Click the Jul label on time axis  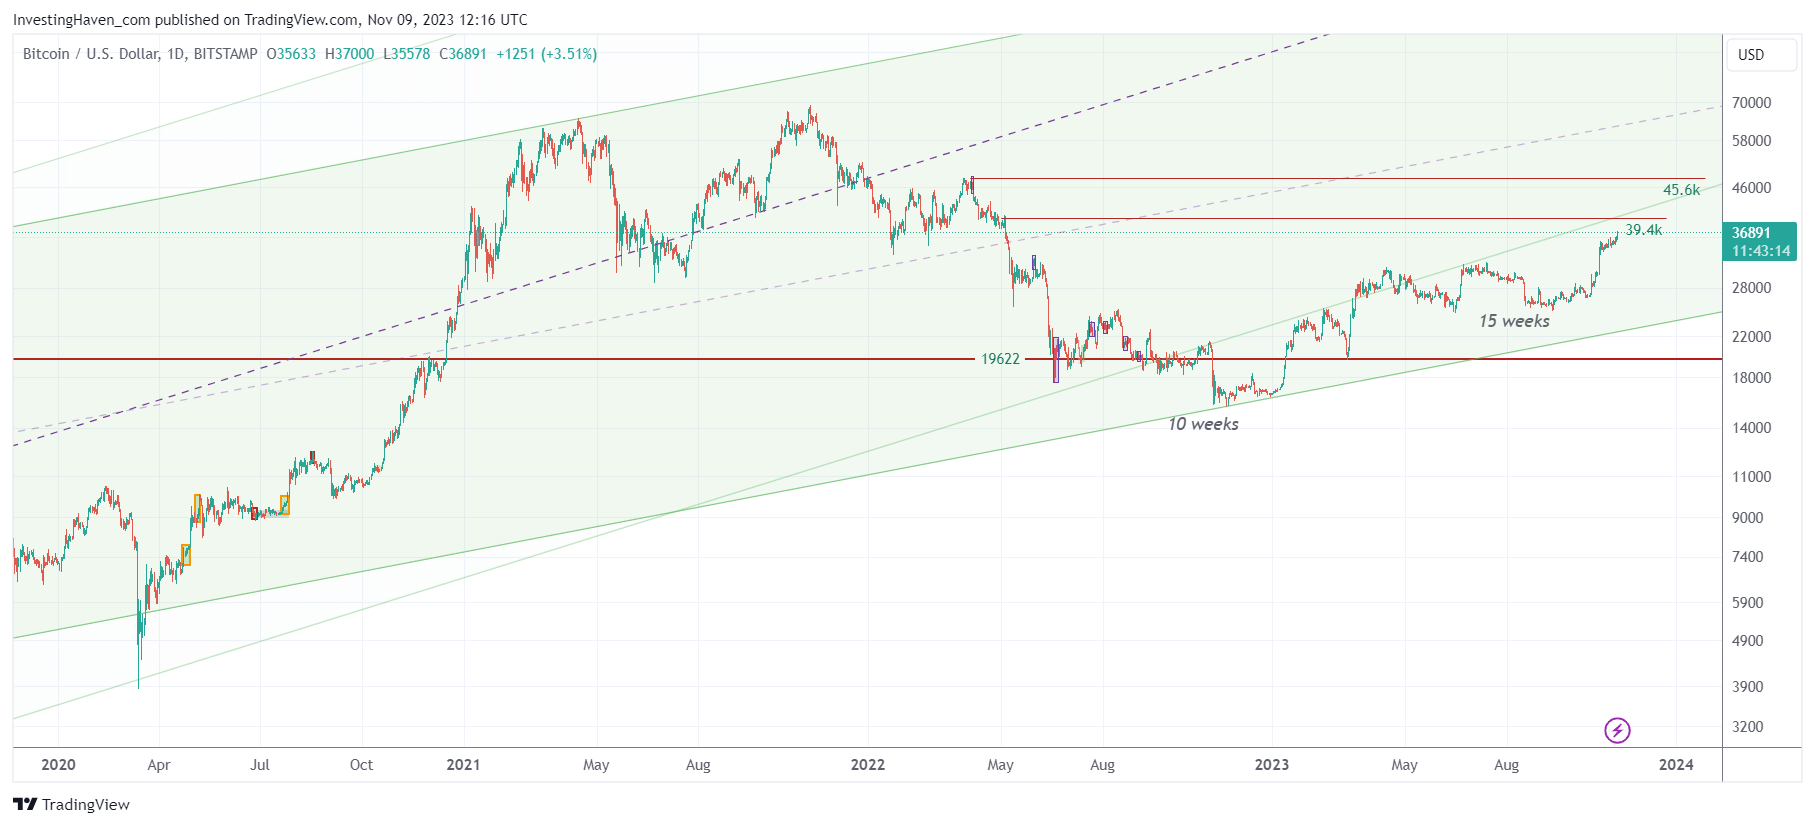(260, 765)
